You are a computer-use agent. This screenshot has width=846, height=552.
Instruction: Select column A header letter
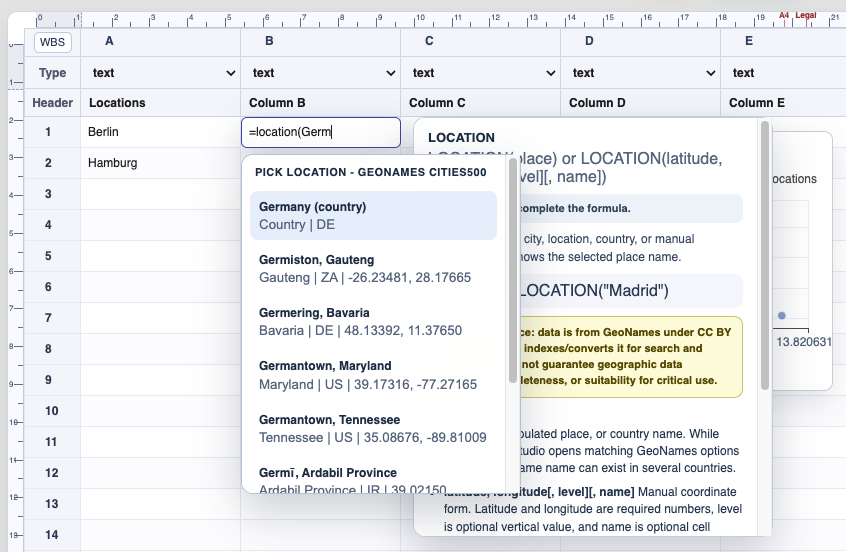[x=109, y=41]
